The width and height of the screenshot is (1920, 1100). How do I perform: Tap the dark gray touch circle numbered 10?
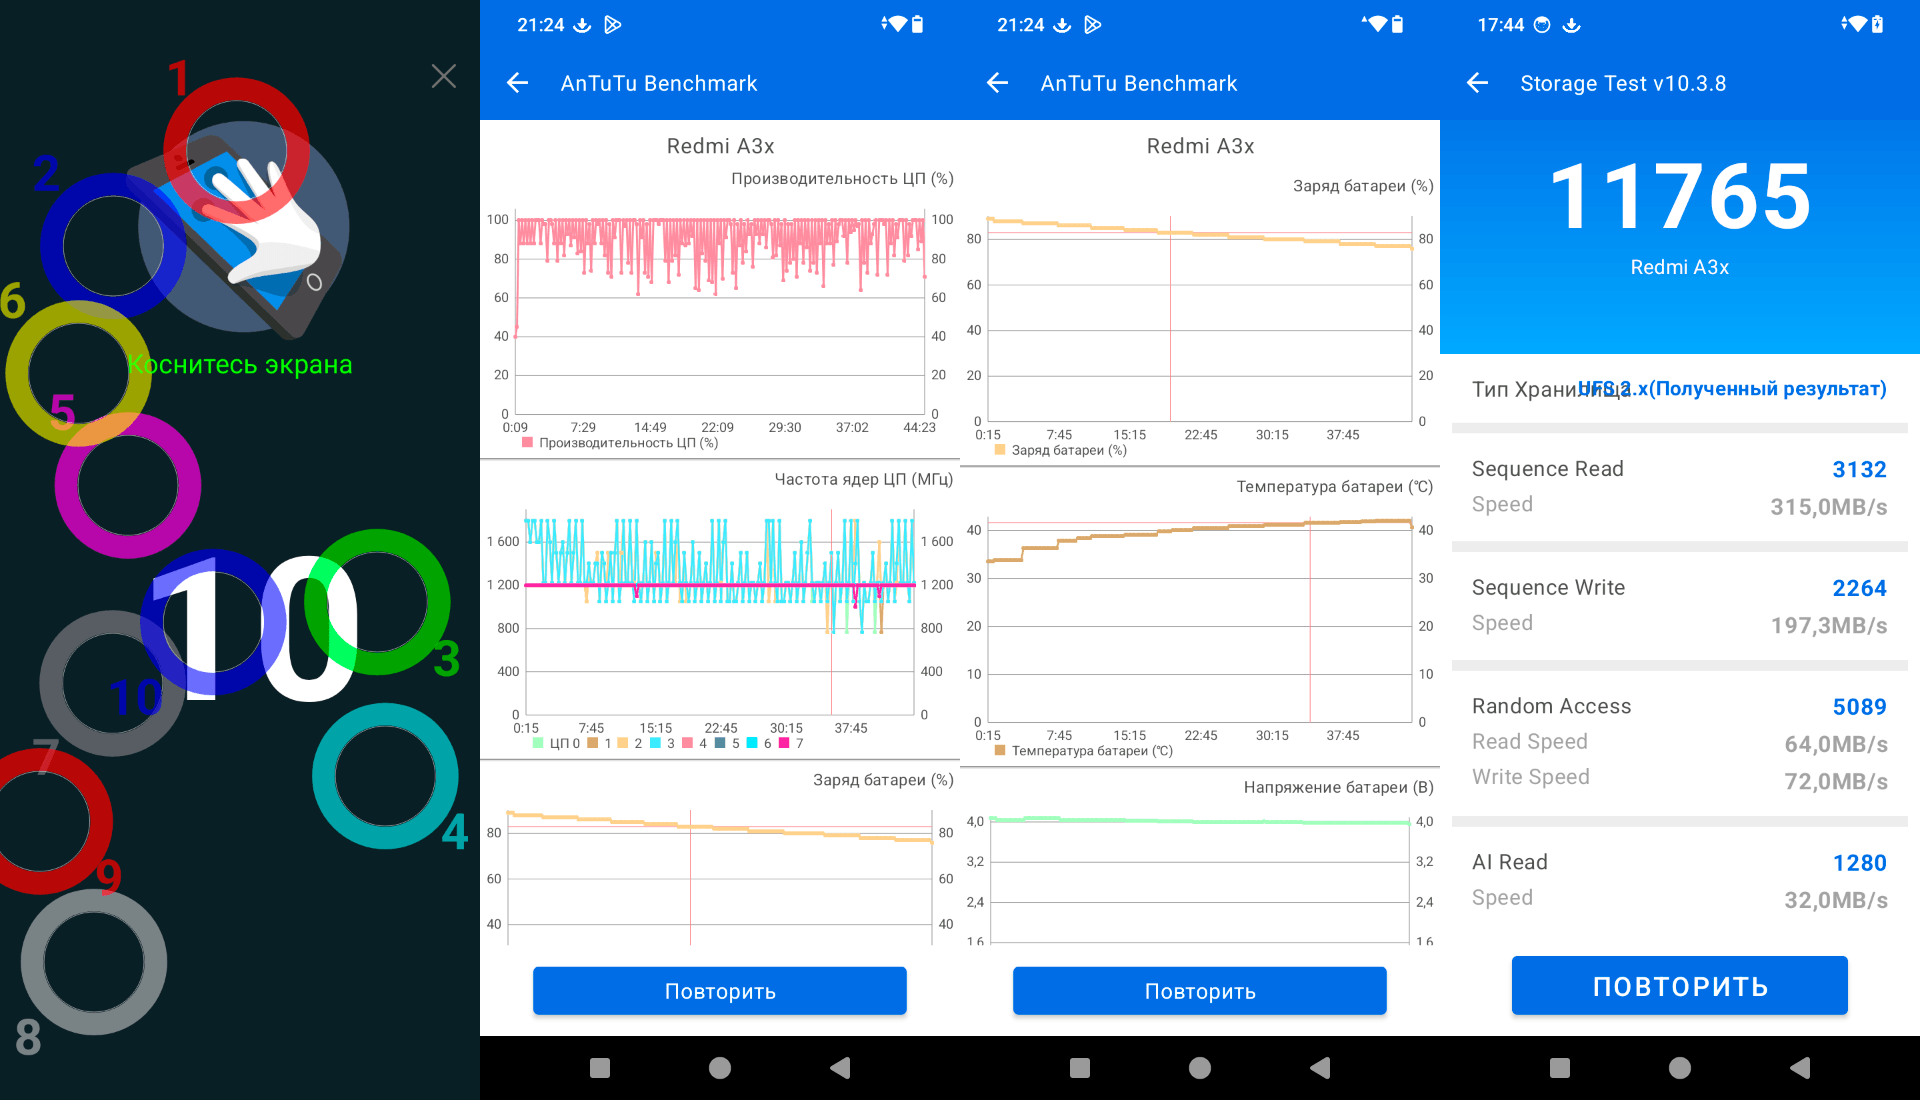point(112,684)
